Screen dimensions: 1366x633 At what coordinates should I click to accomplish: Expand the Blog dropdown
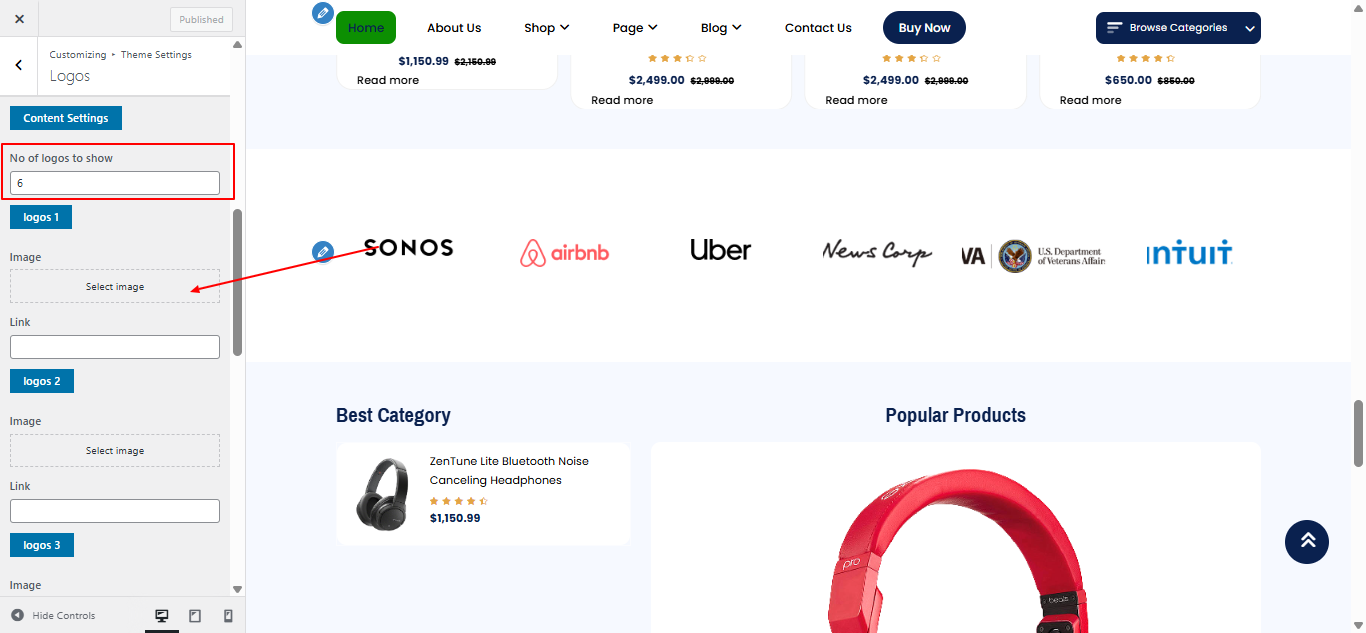(x=720, y=27)
